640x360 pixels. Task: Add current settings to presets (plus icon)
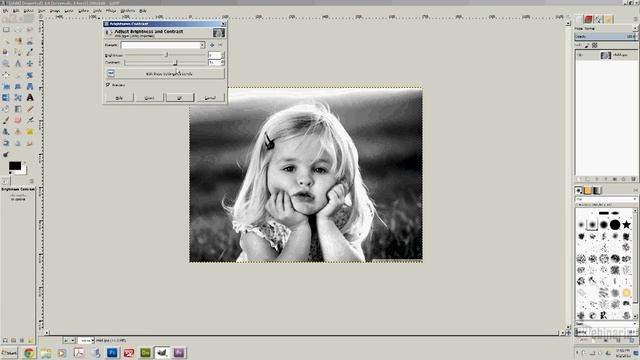click(212, 45)
